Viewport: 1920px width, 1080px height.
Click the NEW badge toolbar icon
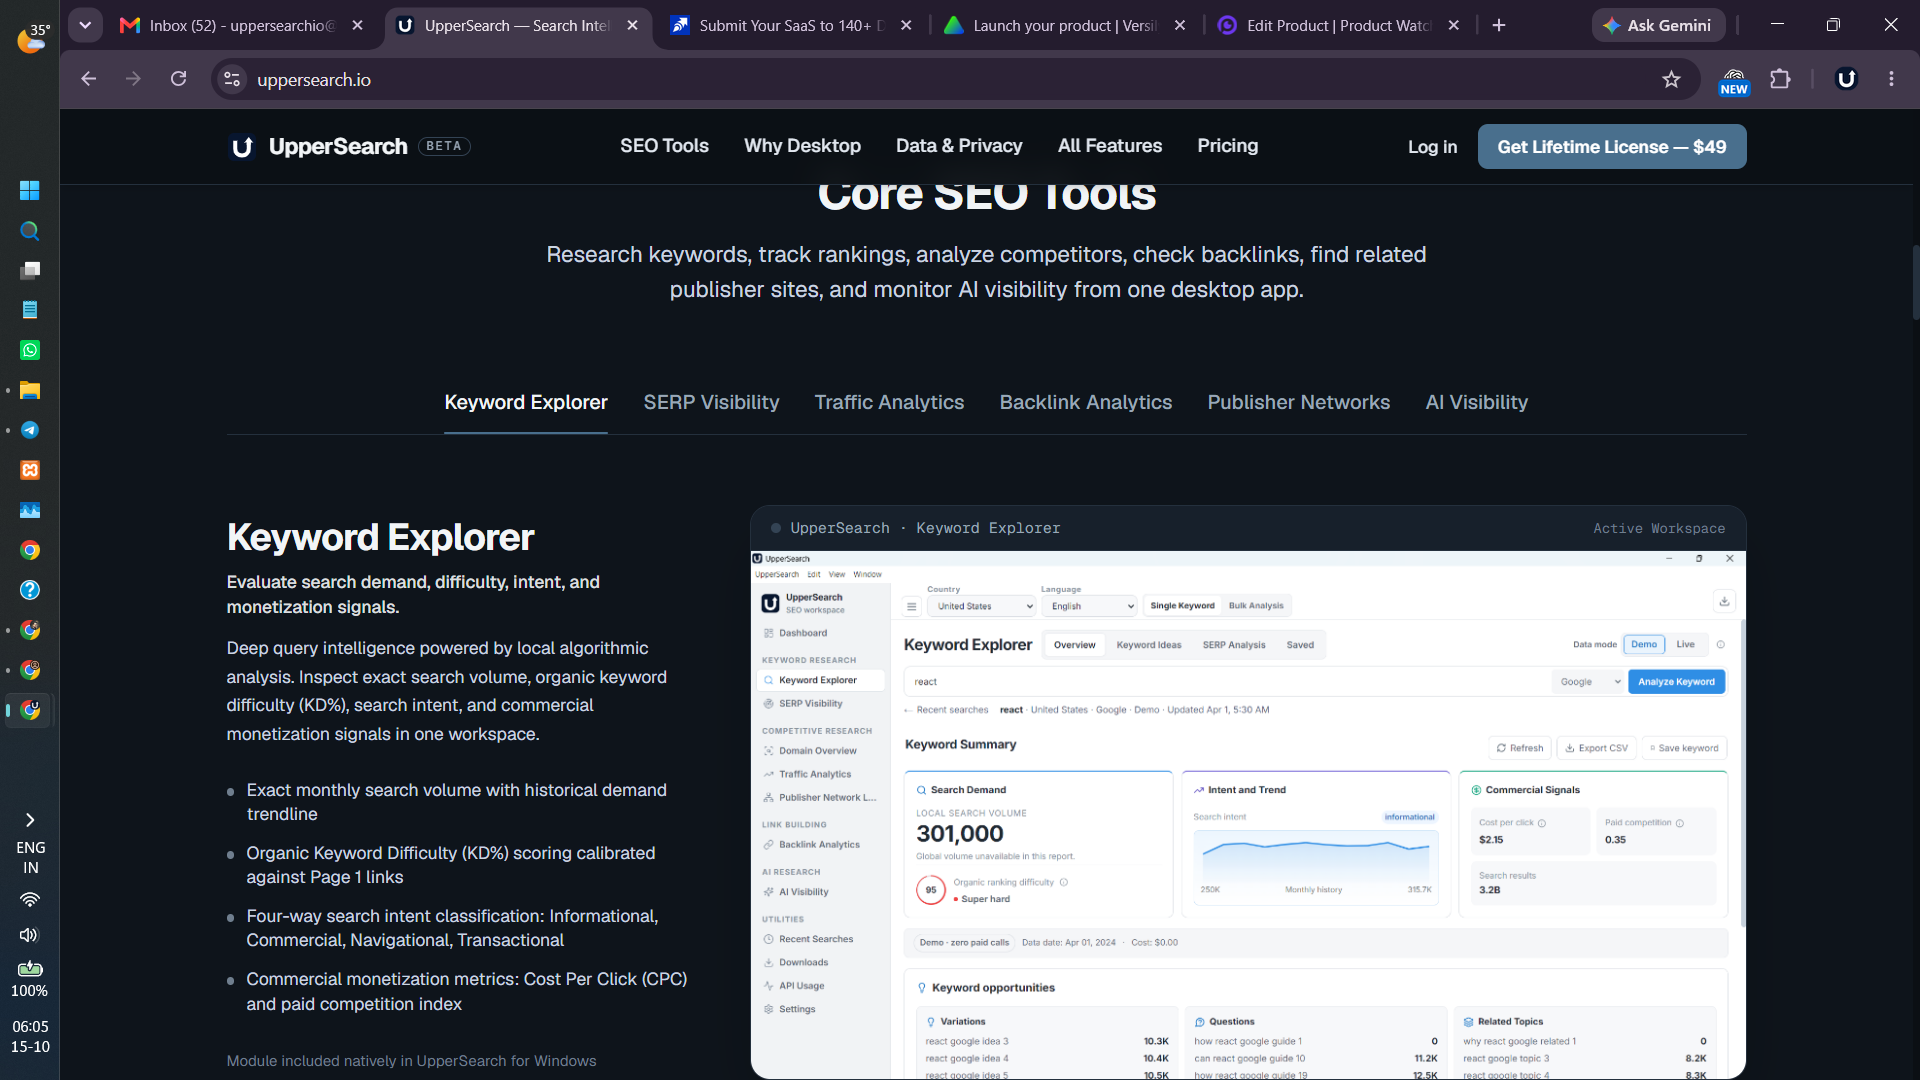1734,81
